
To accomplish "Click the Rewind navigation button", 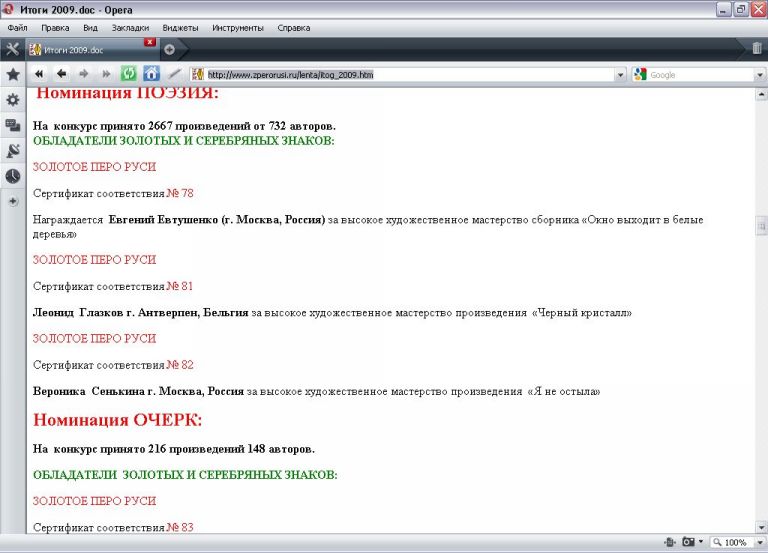I will 39,74.
